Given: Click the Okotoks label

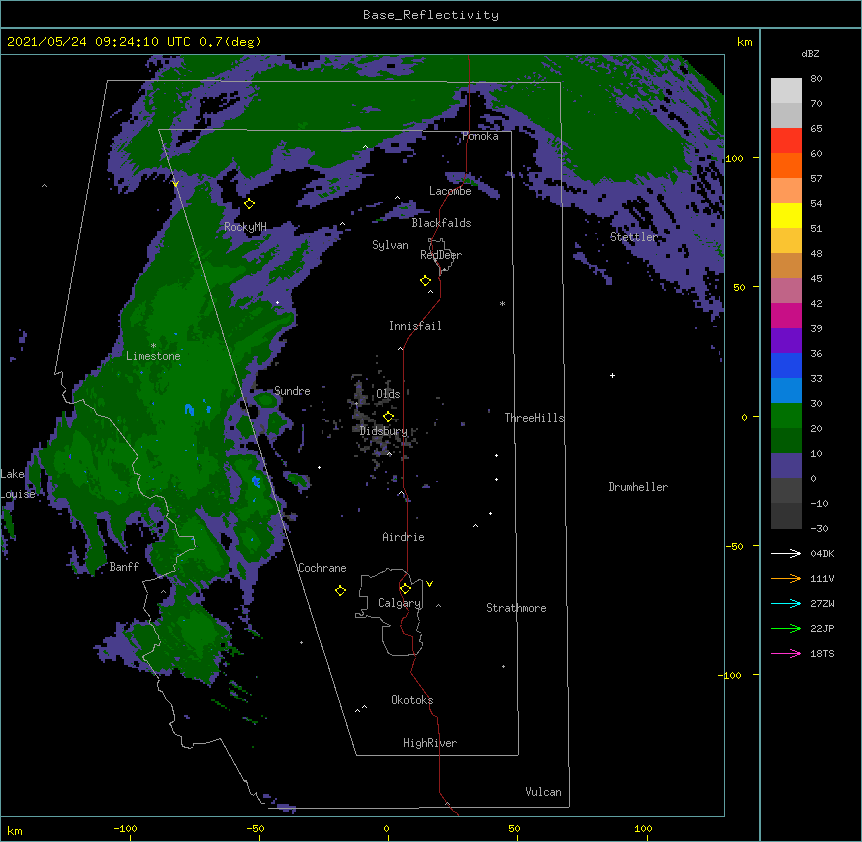Looking at the screenshot, I should coord(412,700).
